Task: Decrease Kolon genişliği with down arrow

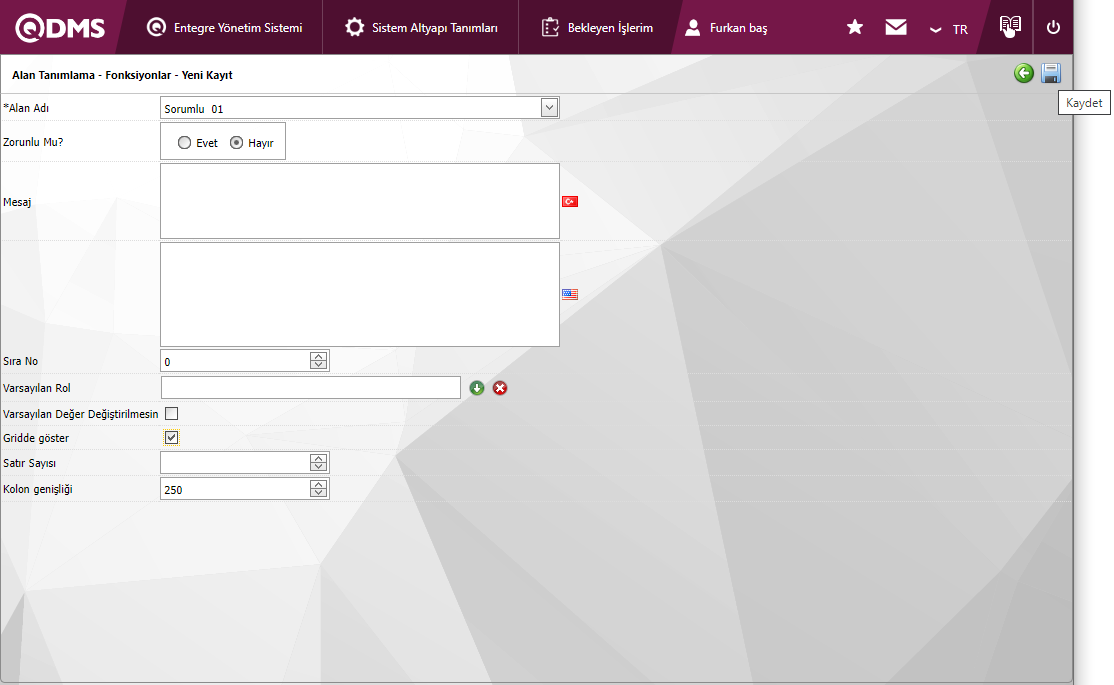Action: click(x=318, y=493)
